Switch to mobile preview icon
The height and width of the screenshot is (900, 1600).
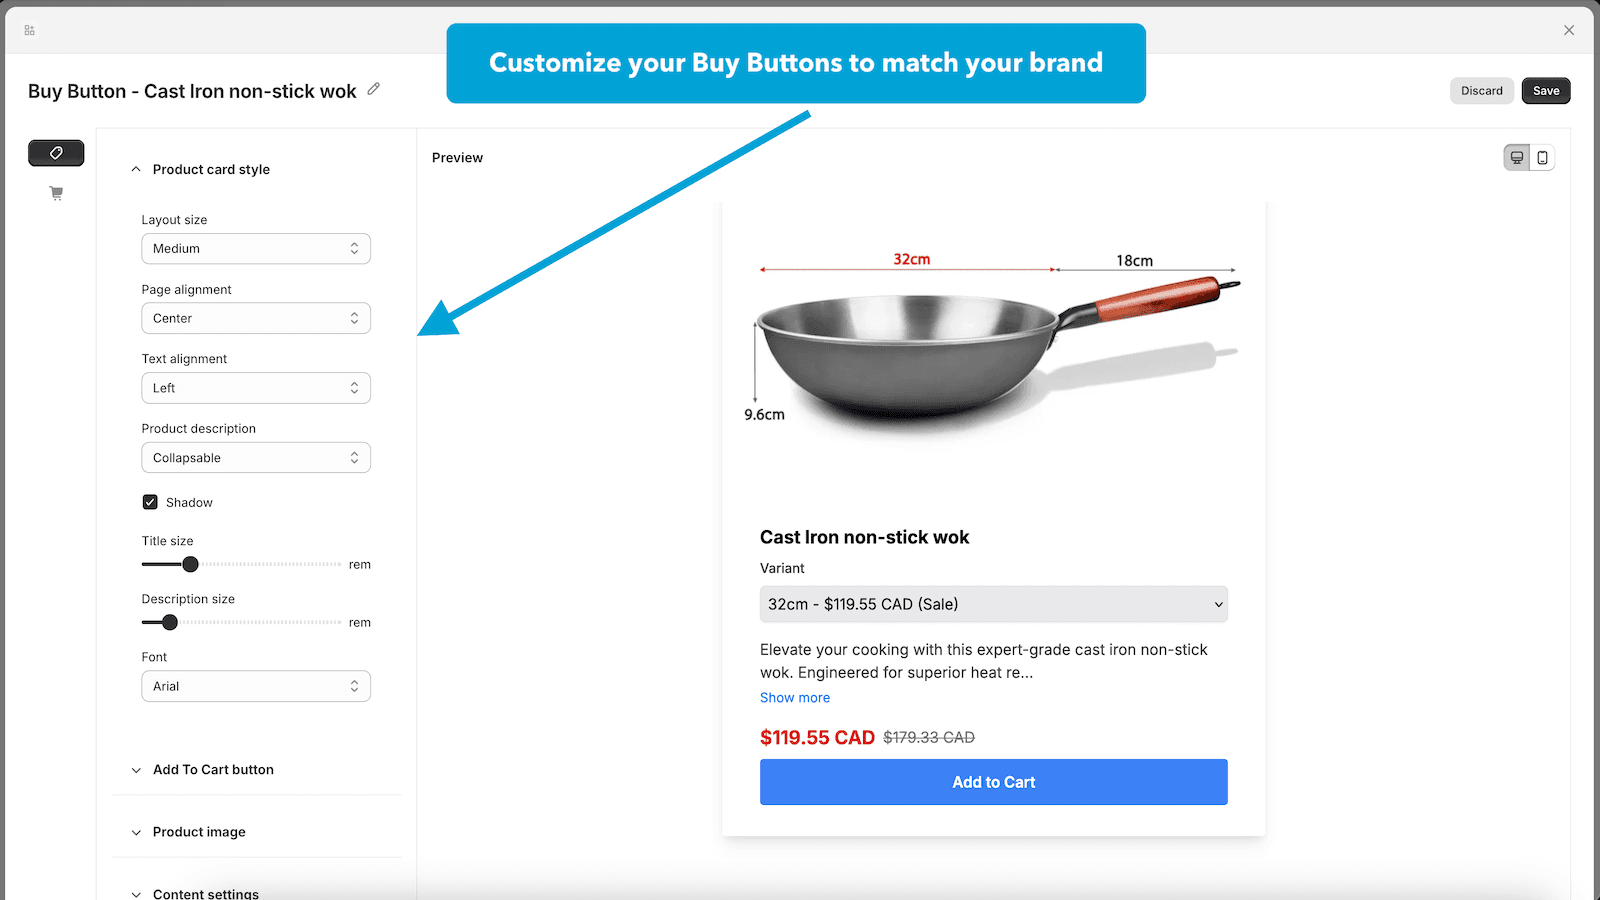(x=1543, y=158)
